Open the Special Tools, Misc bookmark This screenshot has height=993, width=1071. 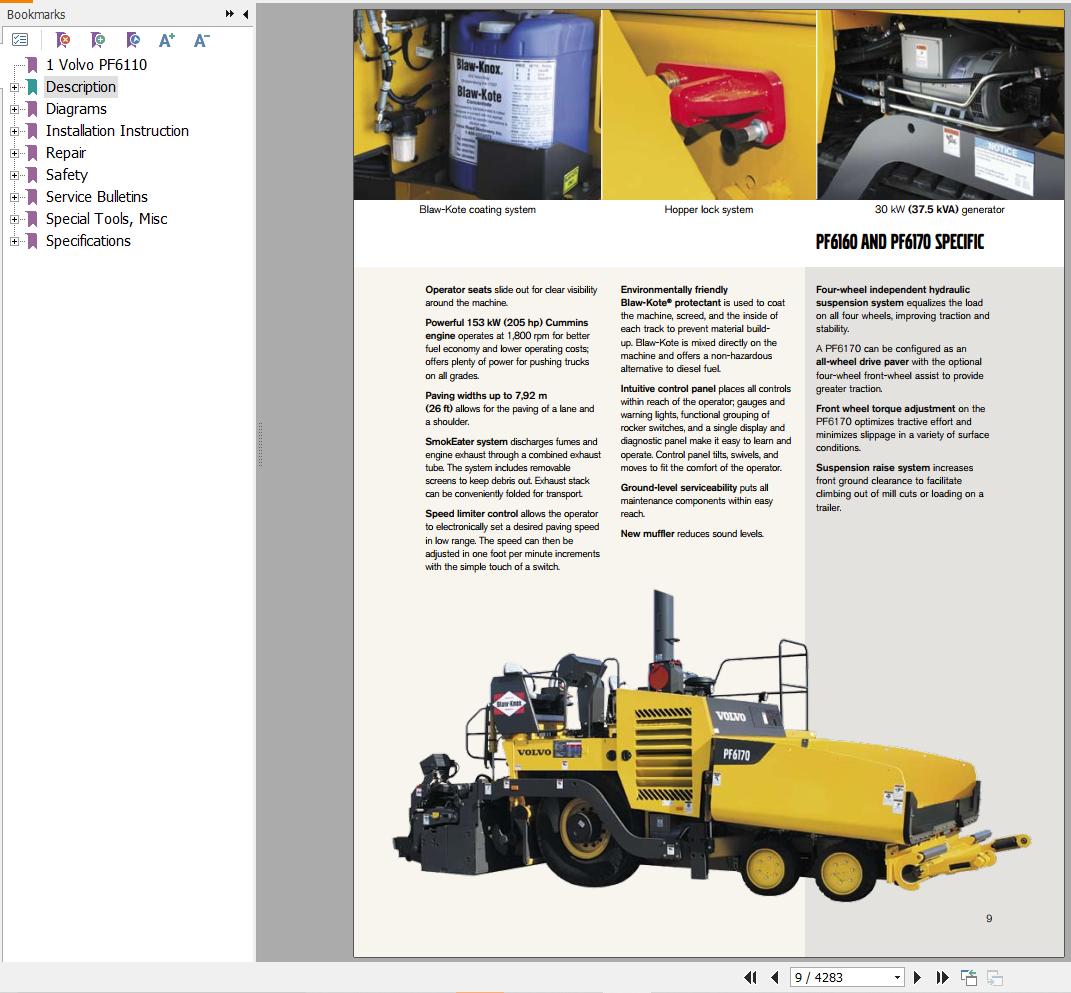[106, 219]
